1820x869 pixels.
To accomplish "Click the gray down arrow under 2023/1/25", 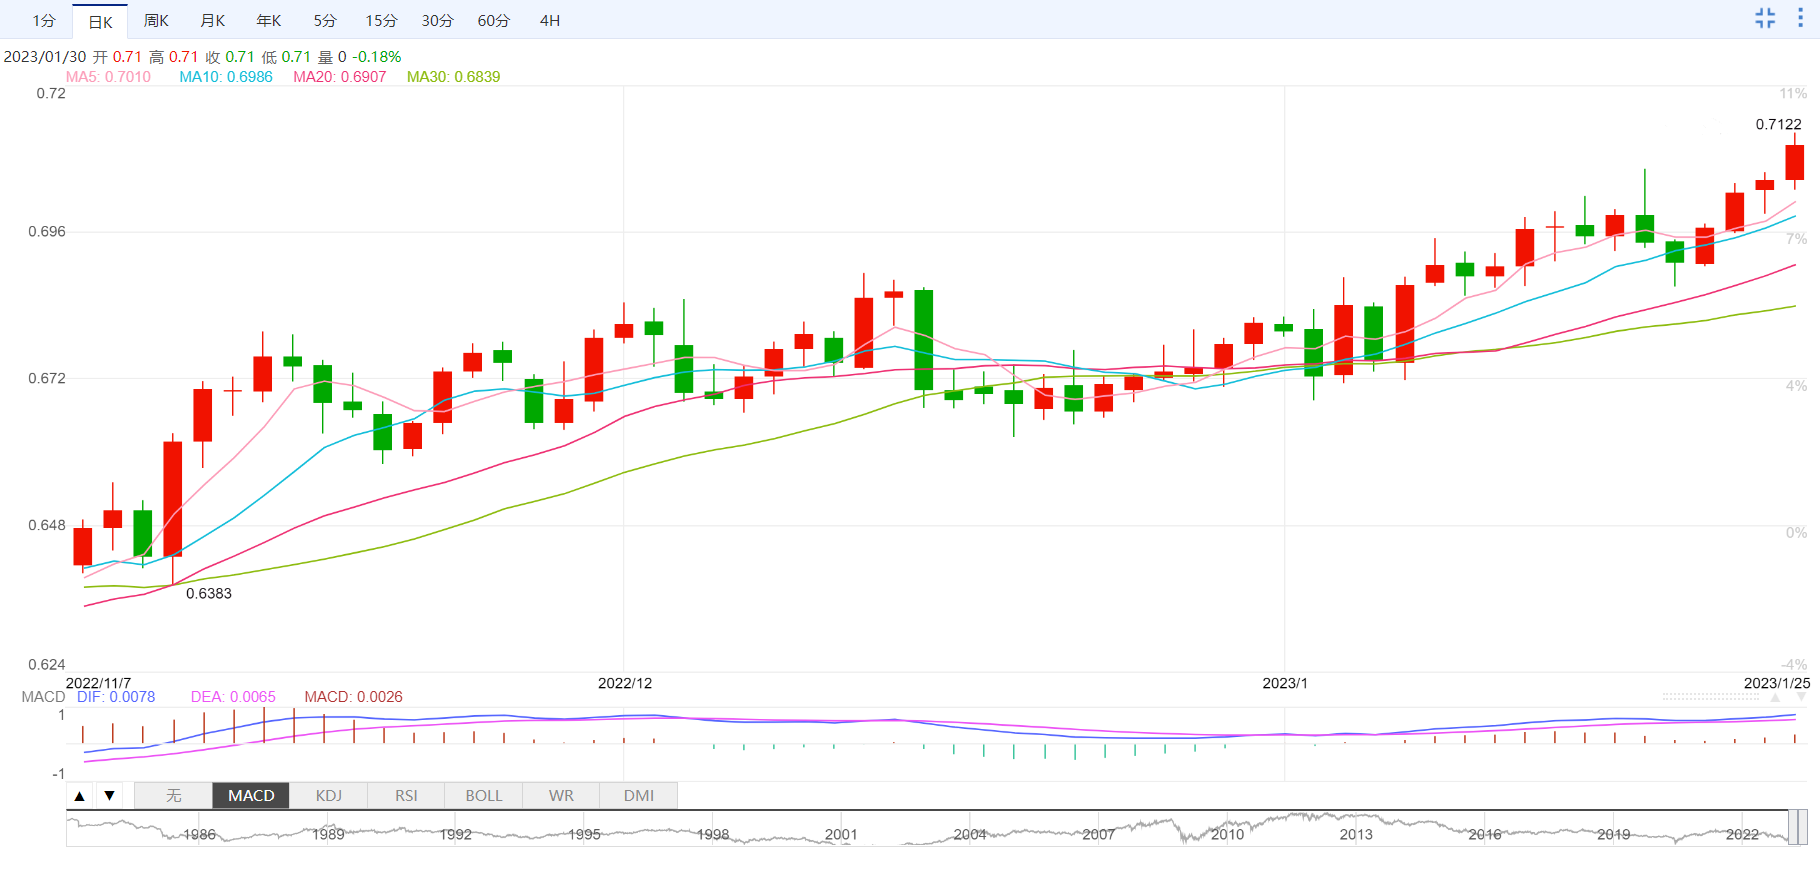I will click(1801, 697).
